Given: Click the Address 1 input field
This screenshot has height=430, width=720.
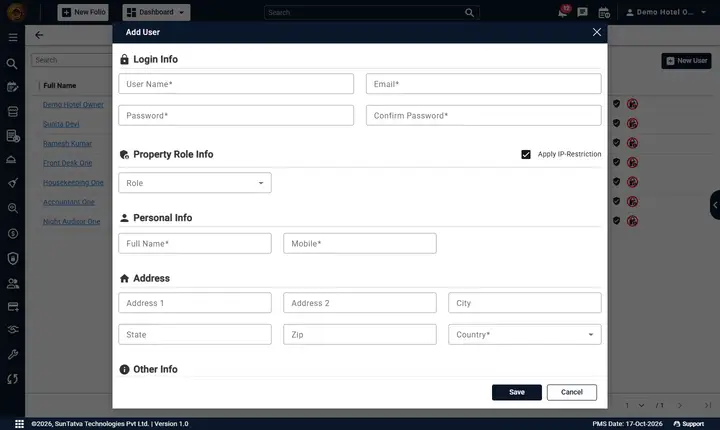Looking at the screenshot, I should tap(195, 303).
